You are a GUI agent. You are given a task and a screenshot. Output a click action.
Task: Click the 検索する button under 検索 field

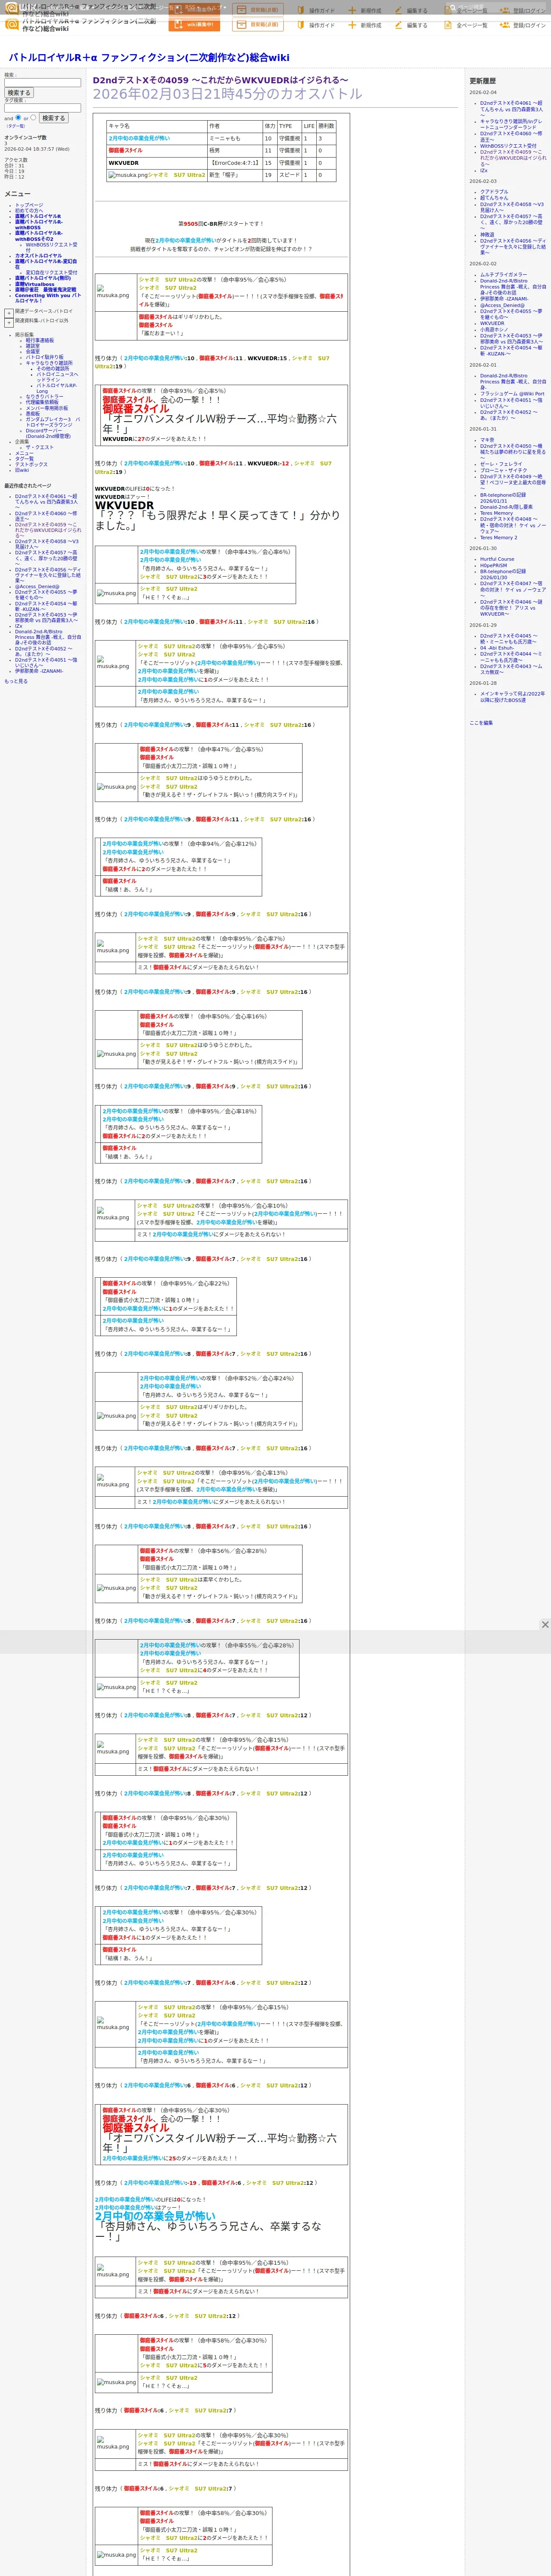tap(19, 93)
